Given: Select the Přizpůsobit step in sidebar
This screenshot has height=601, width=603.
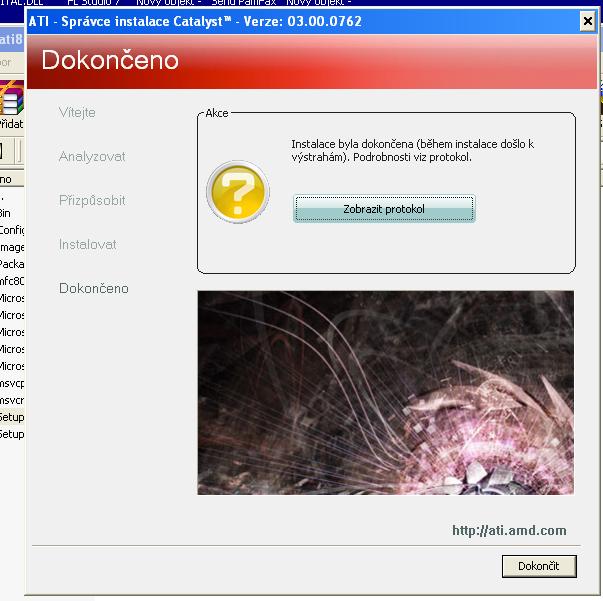Looking at the screenshot, I should [92, 200].
